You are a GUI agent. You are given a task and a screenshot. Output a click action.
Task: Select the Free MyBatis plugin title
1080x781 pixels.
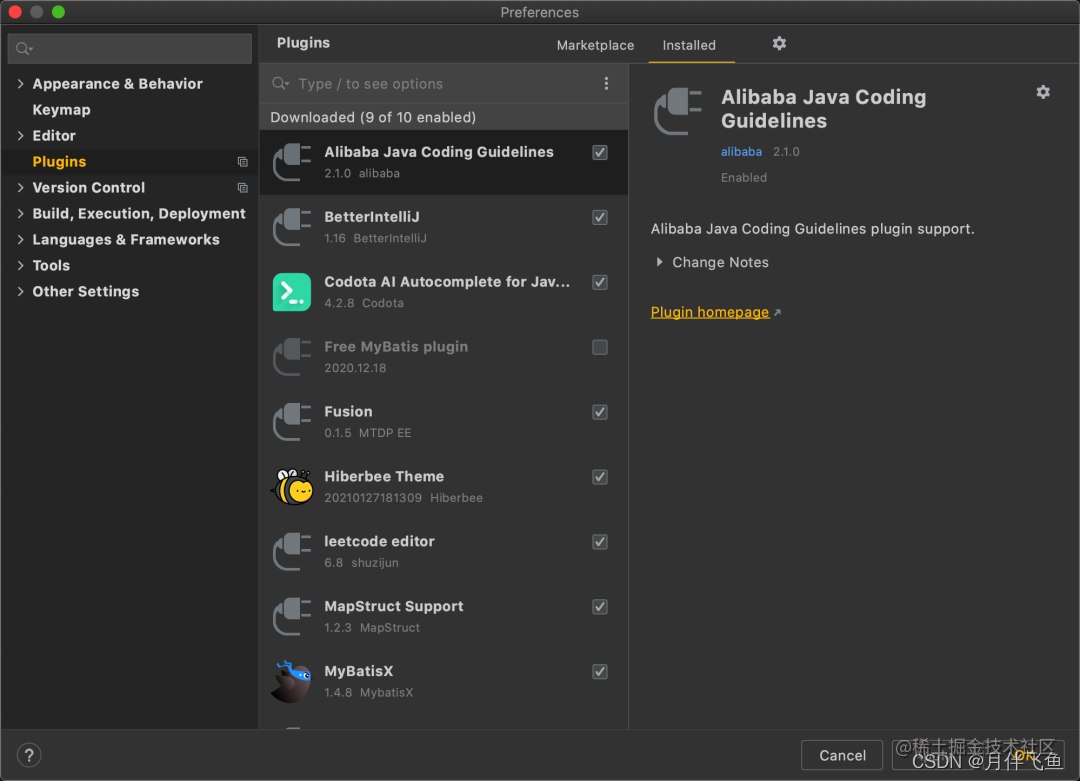(396, 346)
